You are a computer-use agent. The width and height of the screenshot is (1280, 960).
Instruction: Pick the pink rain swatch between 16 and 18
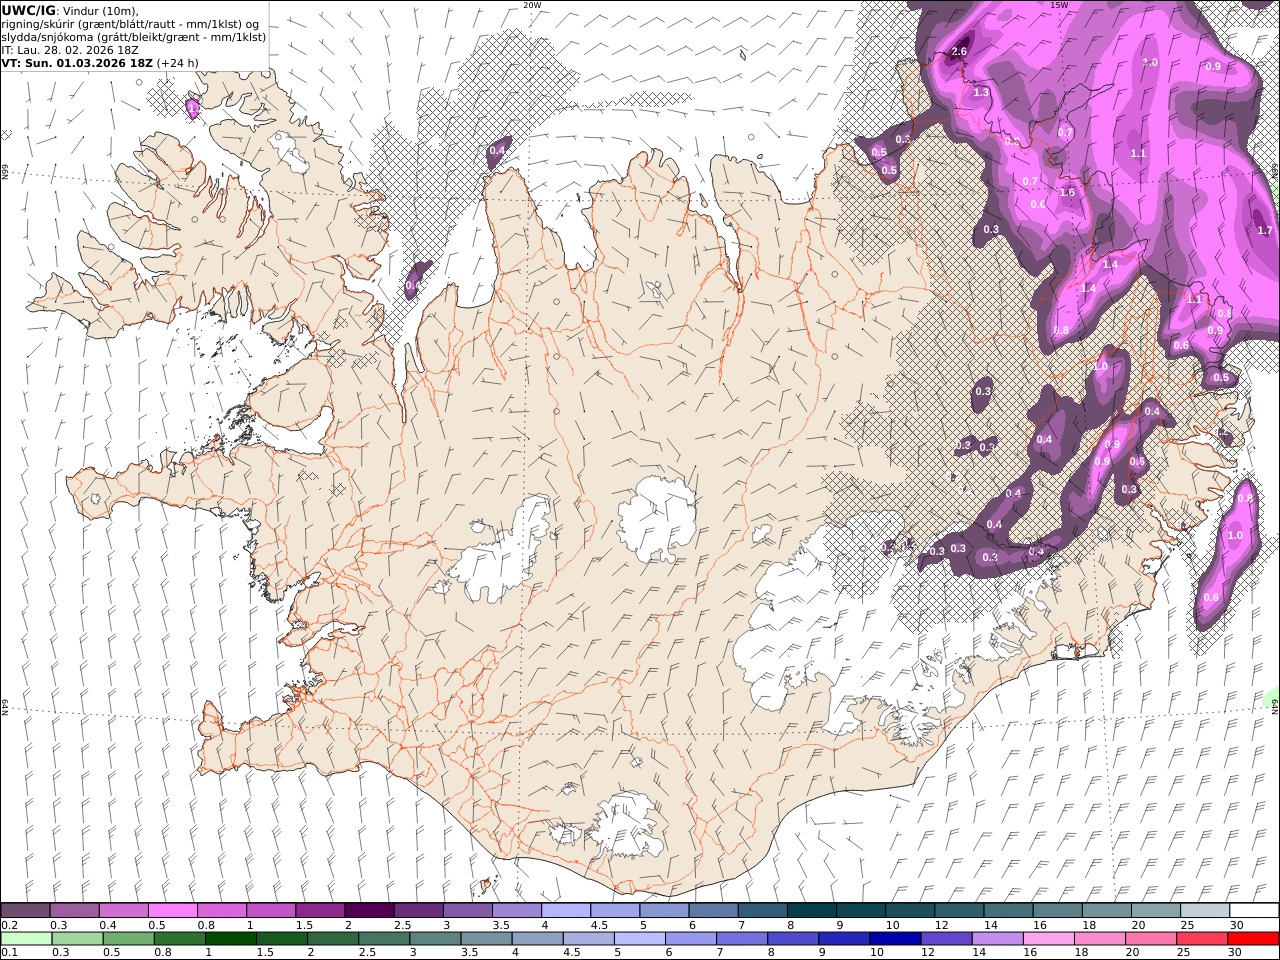[1049, 938]
